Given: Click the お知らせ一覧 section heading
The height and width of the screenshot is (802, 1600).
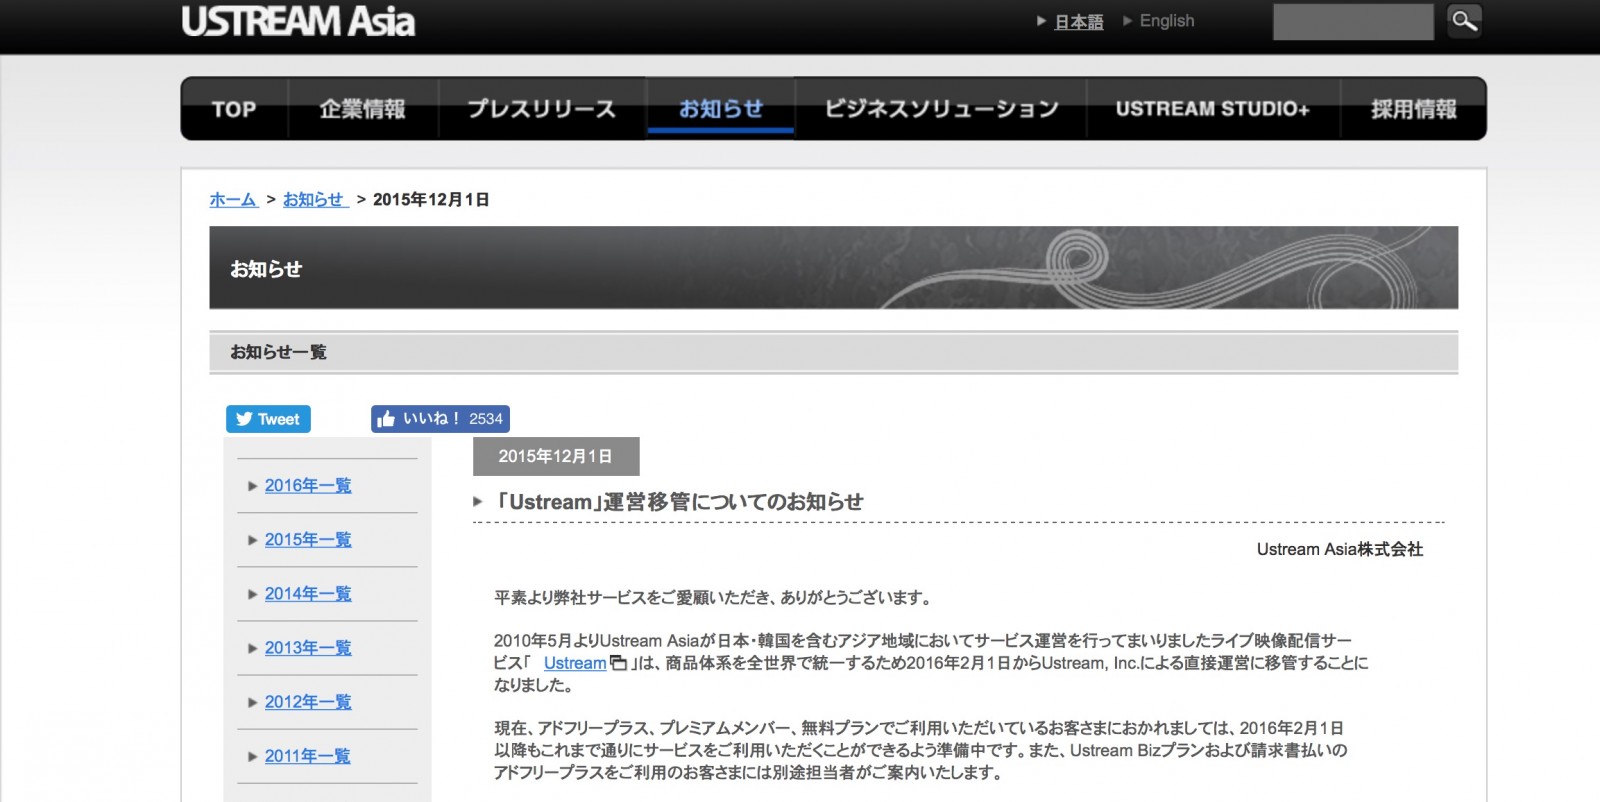Looking at the screenshot, I should [x=278, y=352].
